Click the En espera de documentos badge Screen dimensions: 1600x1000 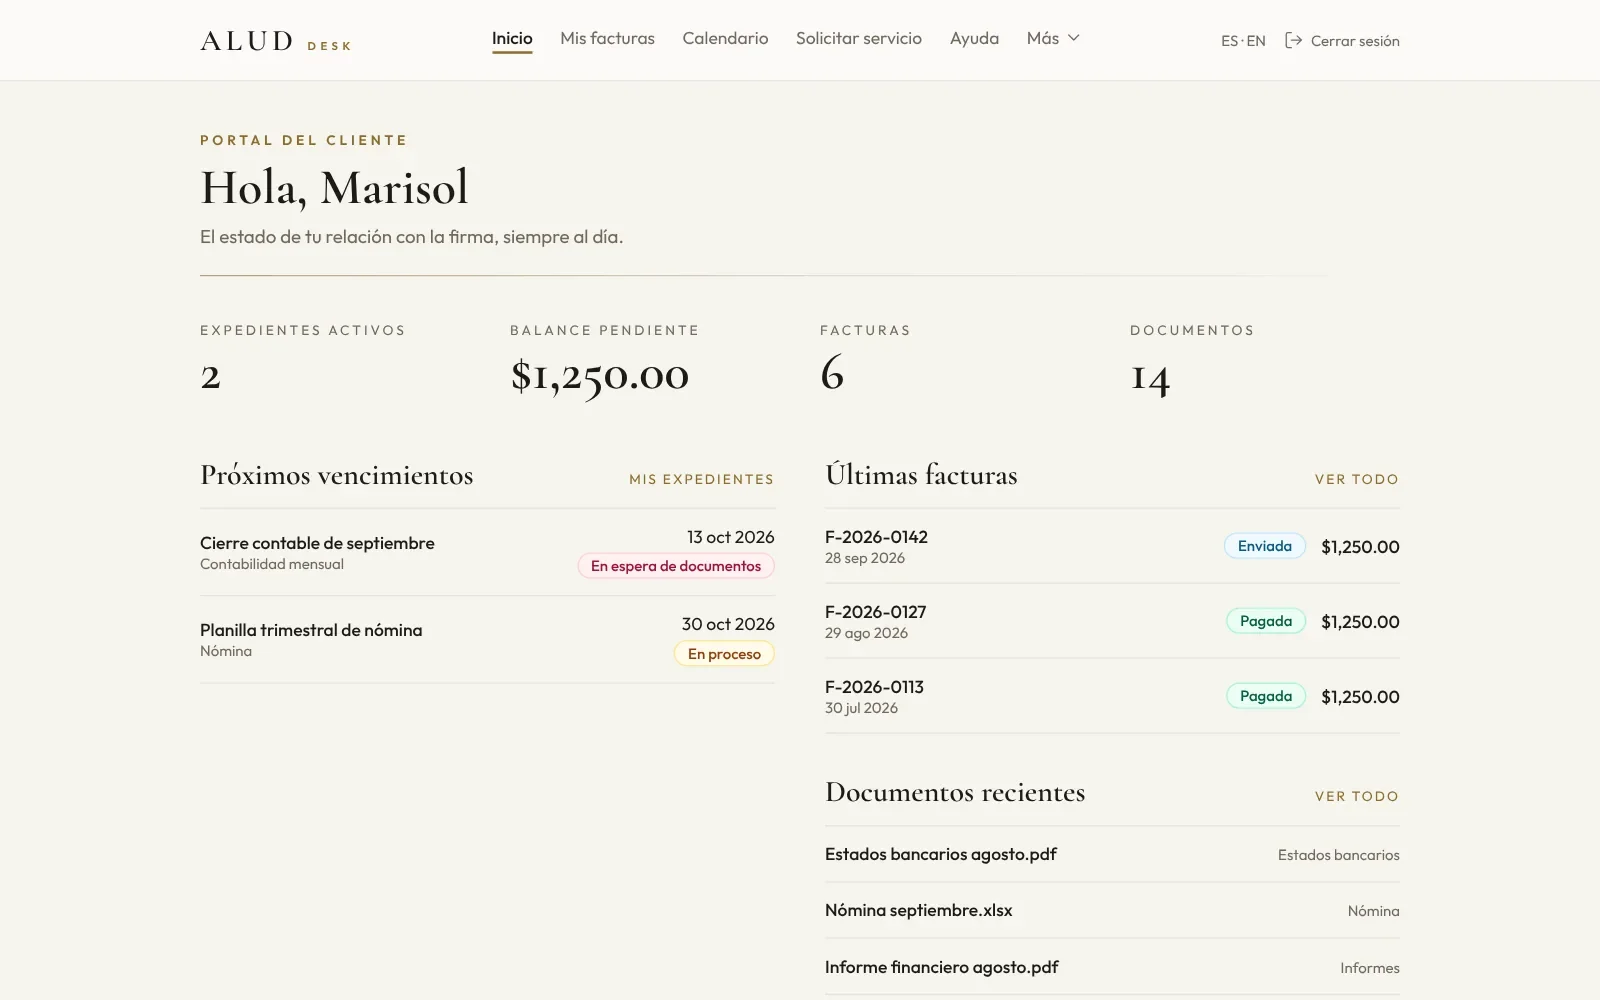pos(676,566)
